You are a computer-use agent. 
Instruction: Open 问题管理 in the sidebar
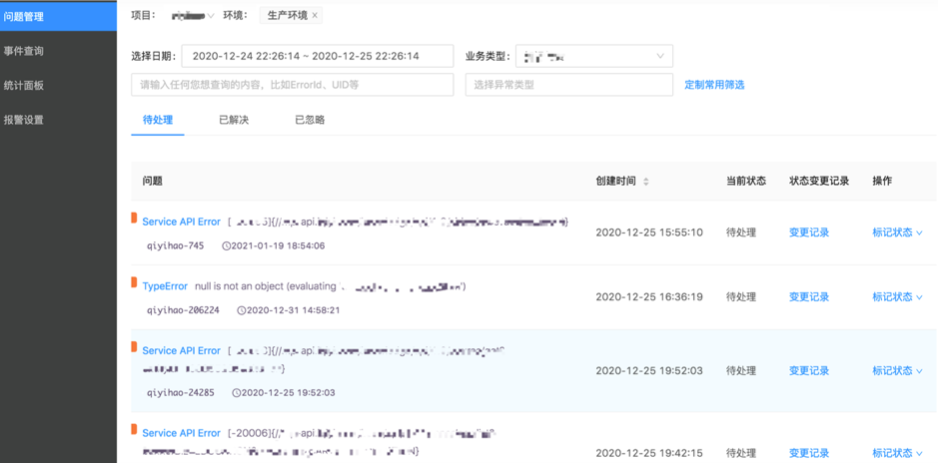click(x=58, y=17)
